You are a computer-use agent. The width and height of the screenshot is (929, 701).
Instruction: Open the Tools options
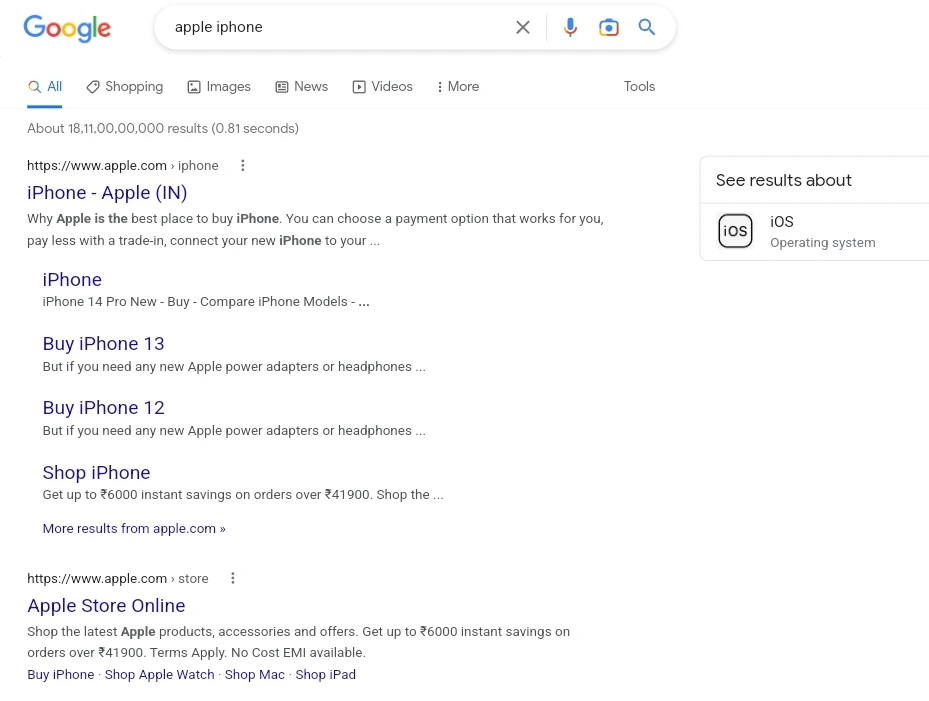[x=639, y=87]
